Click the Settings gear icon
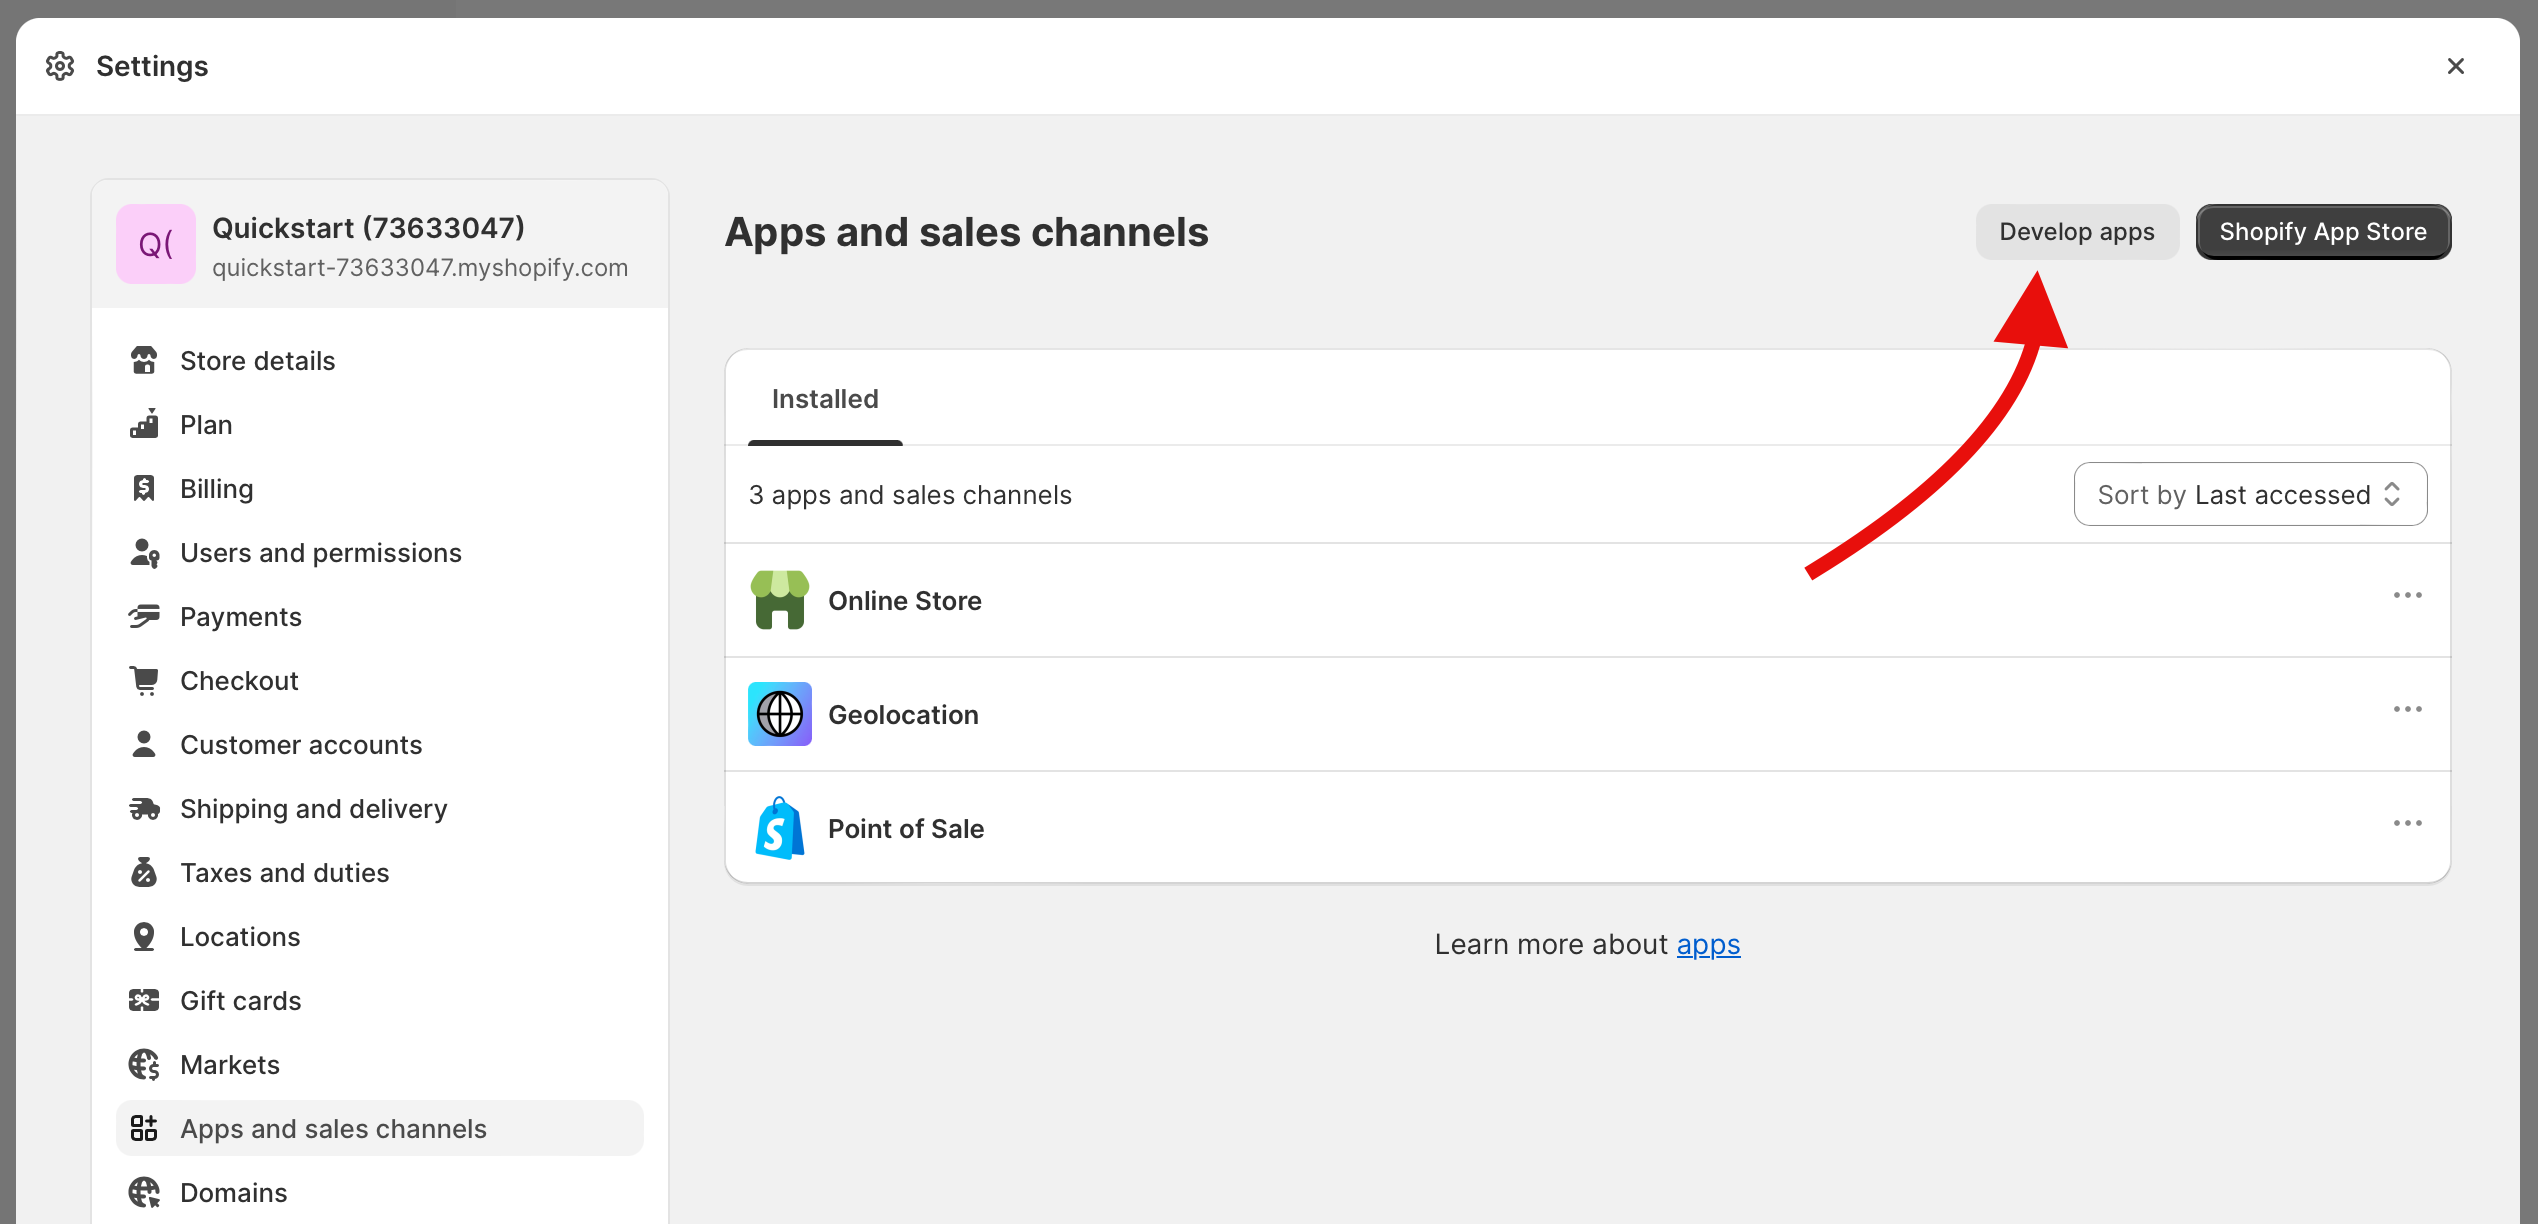 (60, 66)
